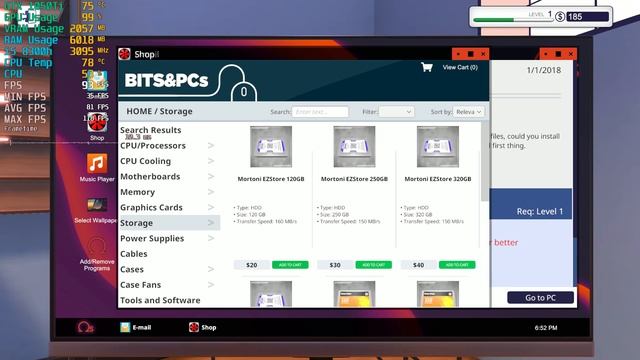The image size is (640, 360).
Task: Expand the Case Fans category arrow
Action: click(x=211, y=284)
